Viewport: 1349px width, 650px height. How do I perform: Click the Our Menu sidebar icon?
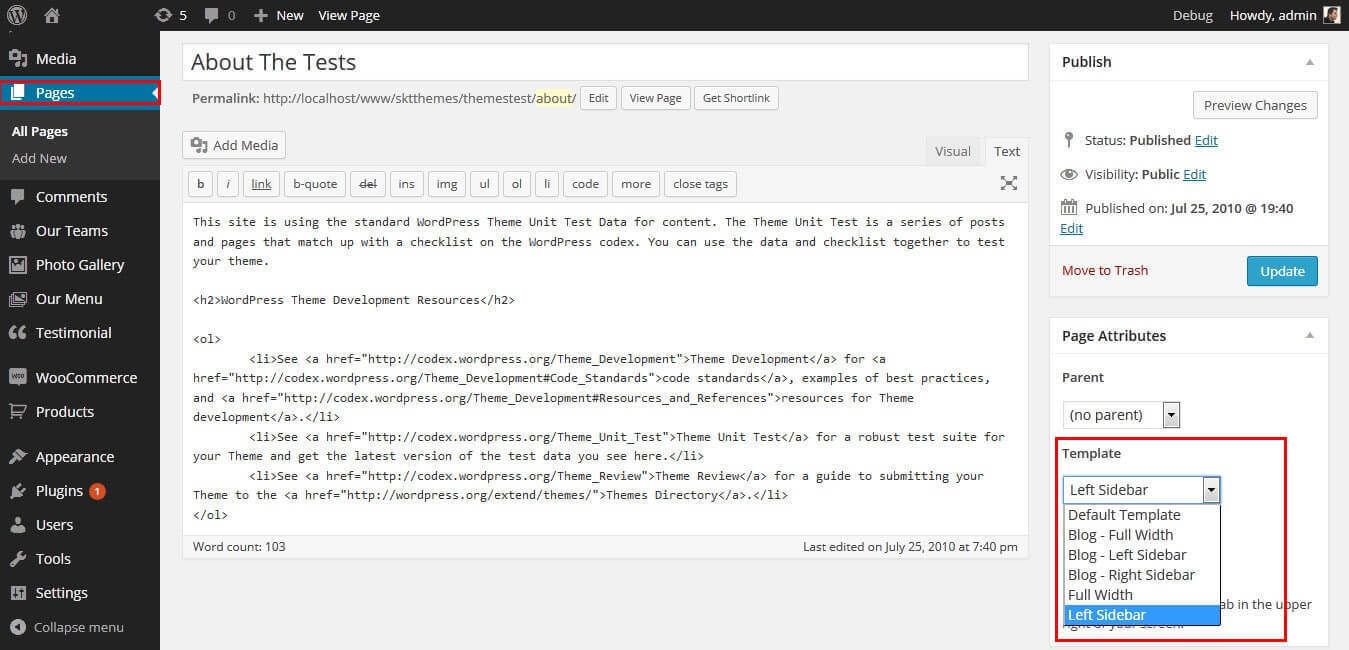(x=17, y=299)
